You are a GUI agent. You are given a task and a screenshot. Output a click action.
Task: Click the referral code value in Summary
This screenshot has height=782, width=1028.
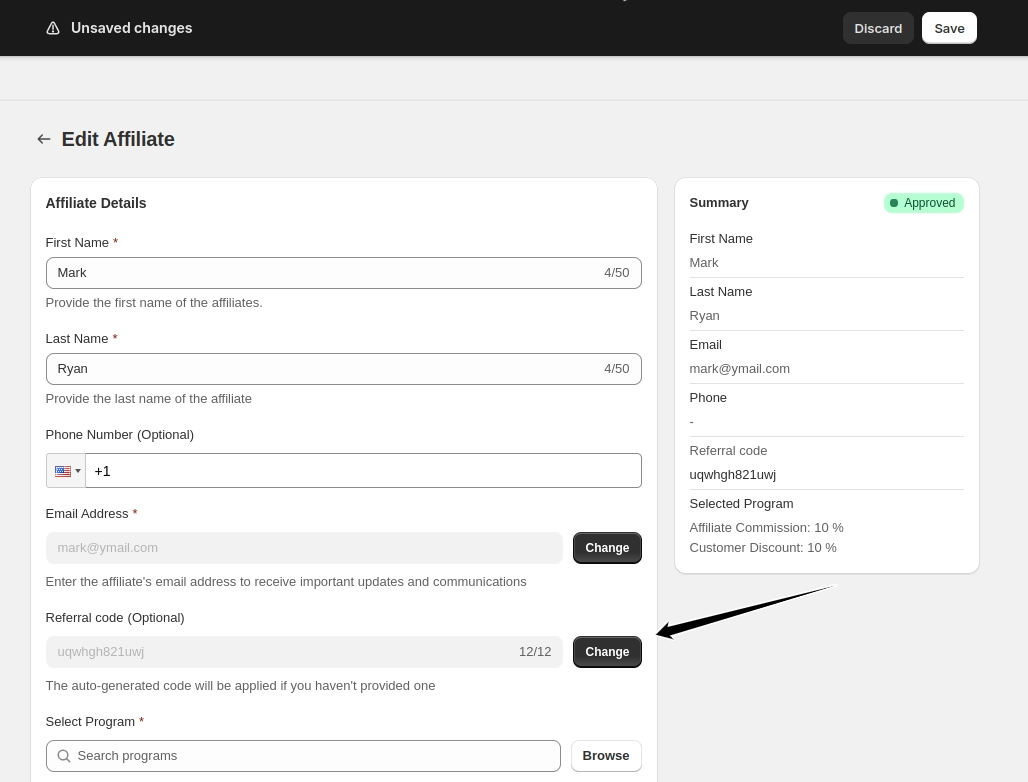coord(732,475)
